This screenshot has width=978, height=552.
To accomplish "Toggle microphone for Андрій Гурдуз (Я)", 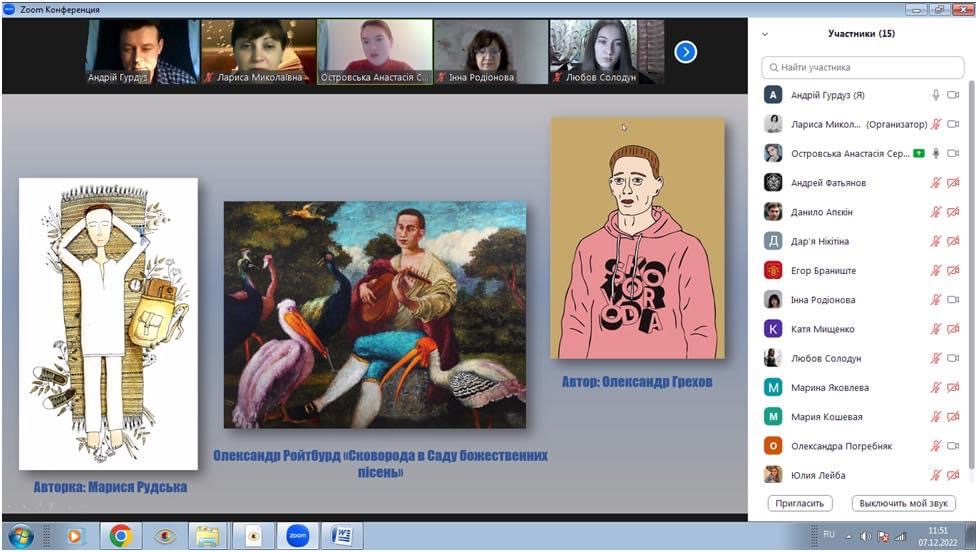I will (x=936, y=95).
